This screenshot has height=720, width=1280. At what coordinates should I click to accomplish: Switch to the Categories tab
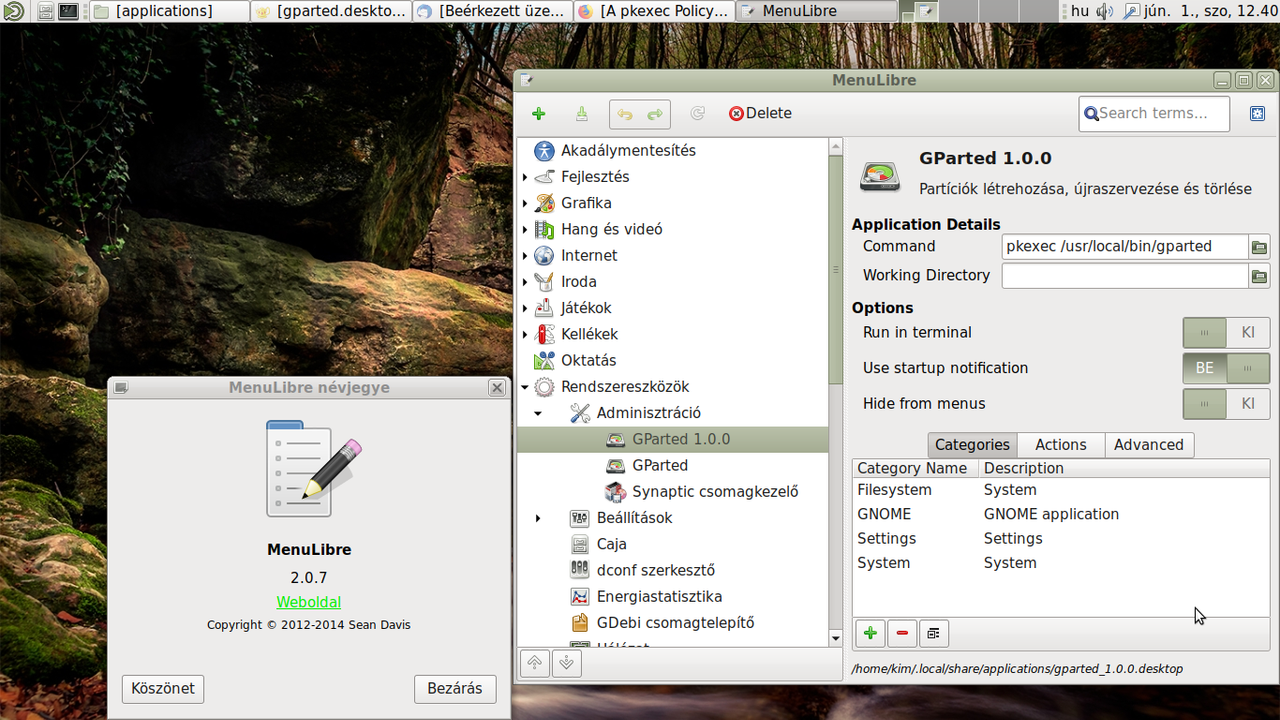tap(972, 445)
